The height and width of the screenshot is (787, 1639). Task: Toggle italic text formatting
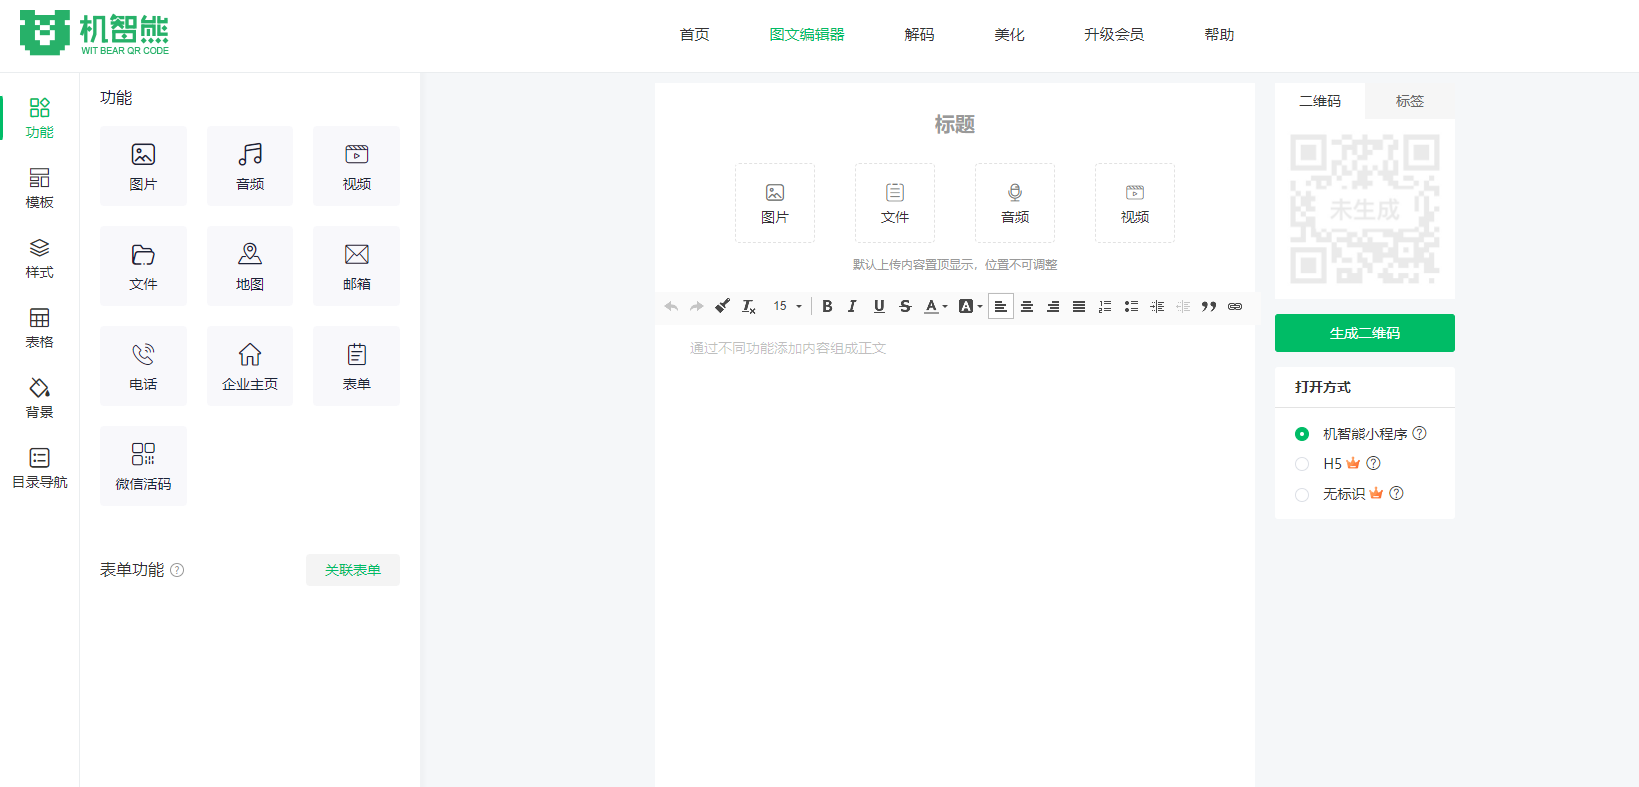point(852,307)
